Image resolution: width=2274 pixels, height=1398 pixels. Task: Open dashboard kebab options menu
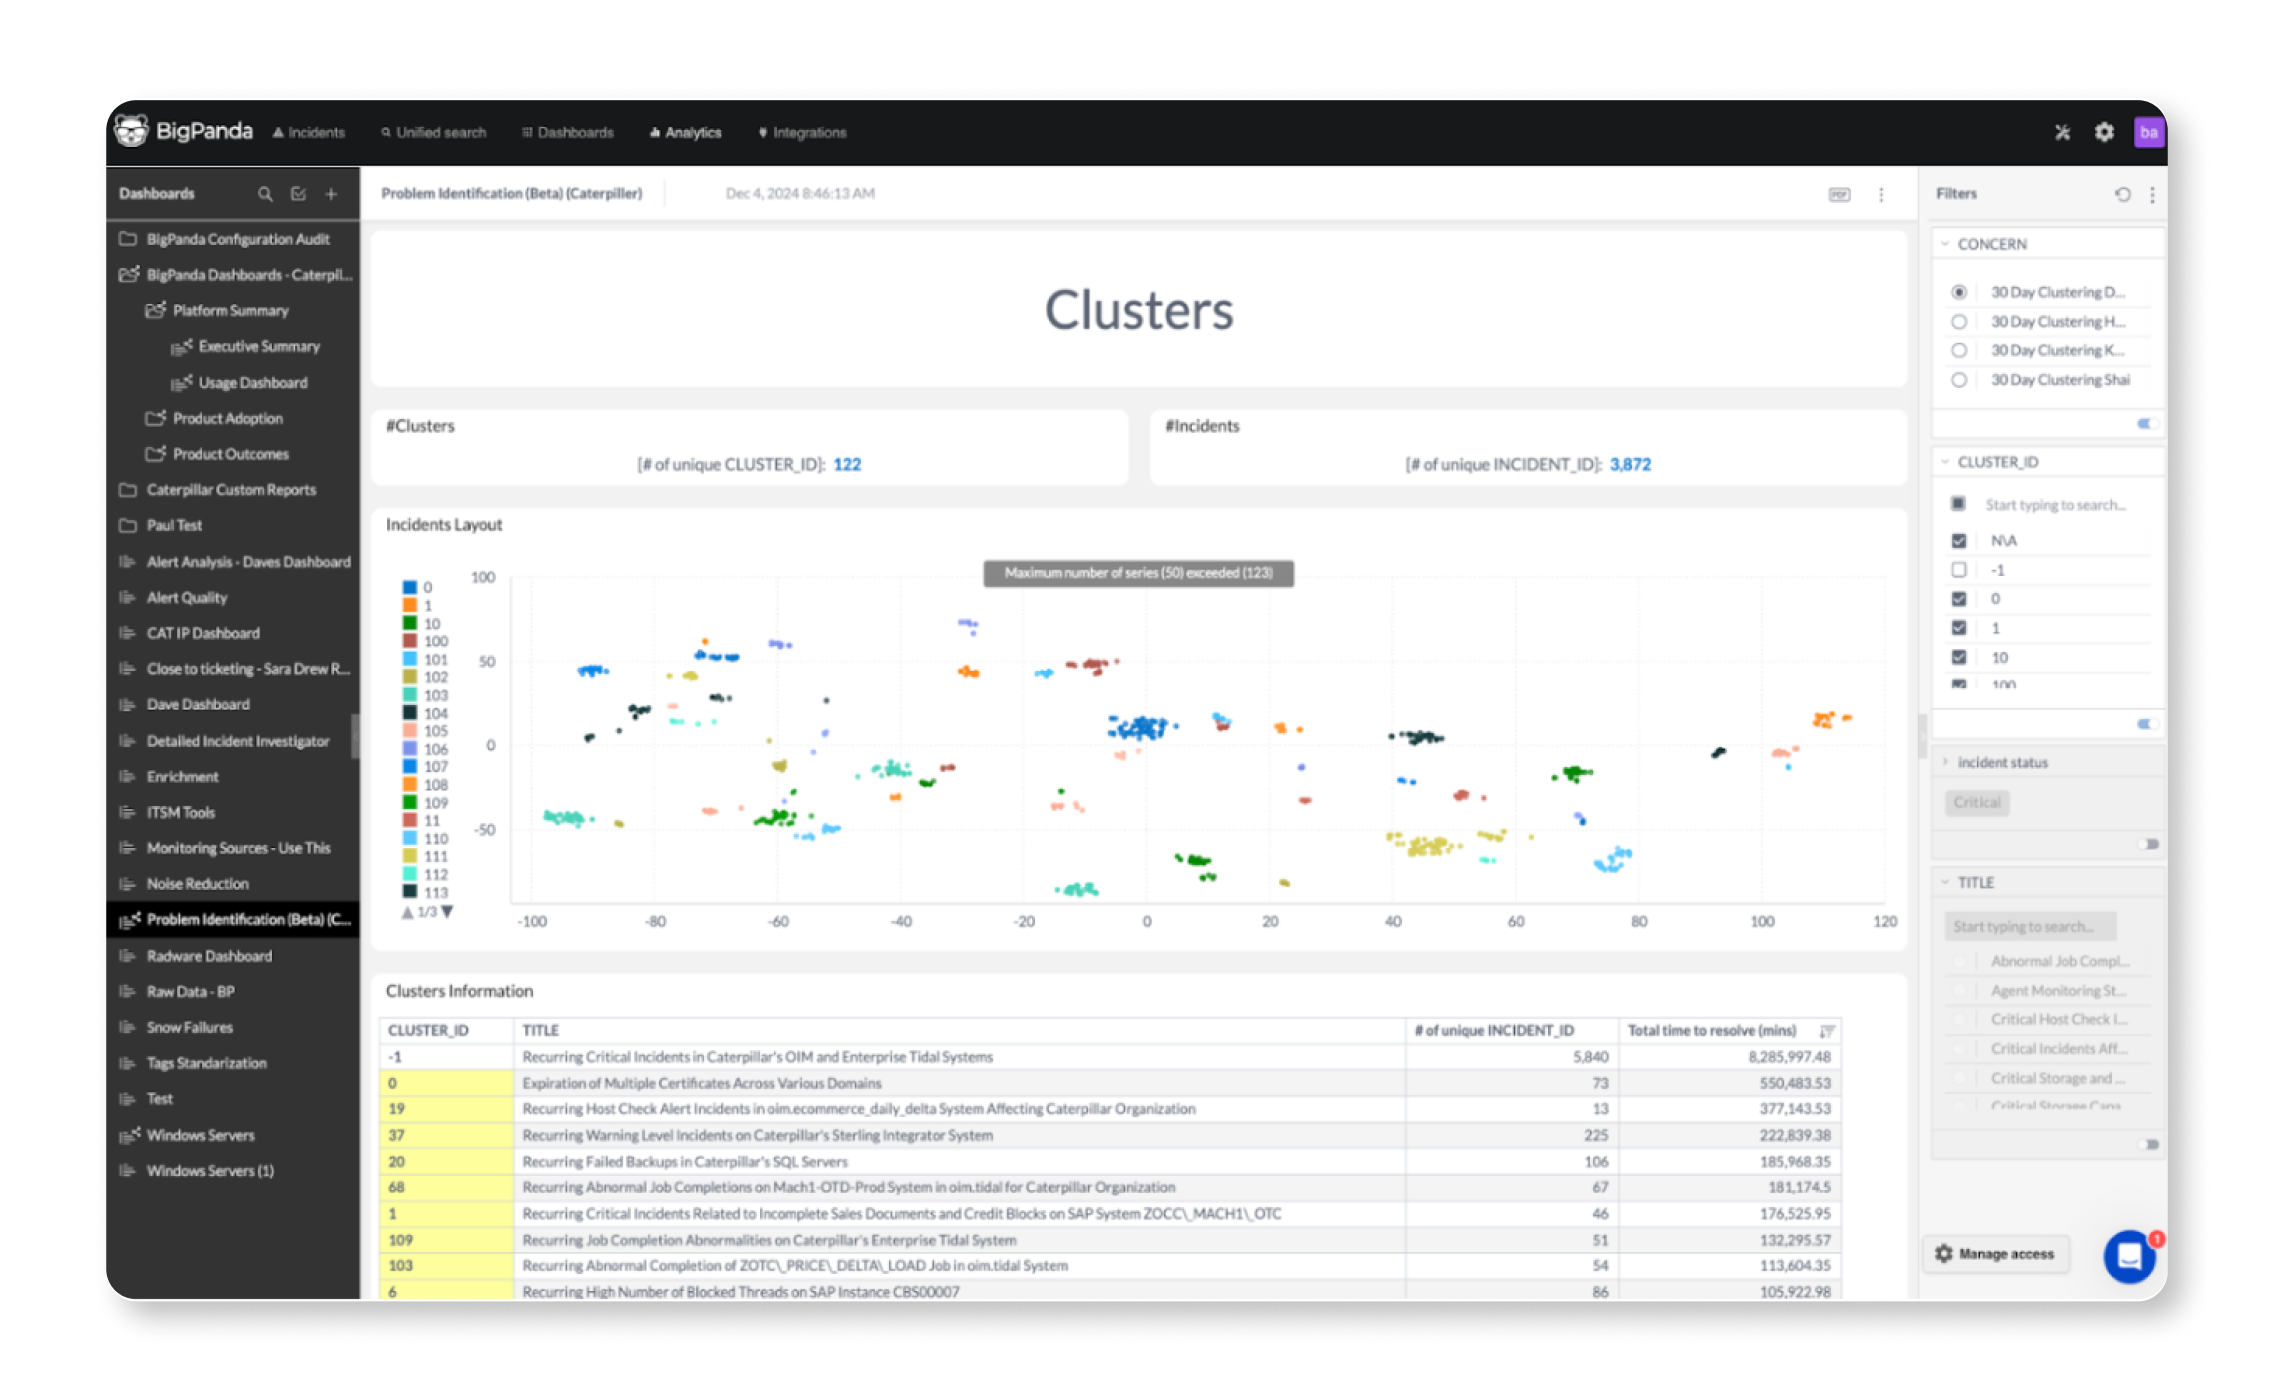pyautogui.click(x=1881, y=195)
